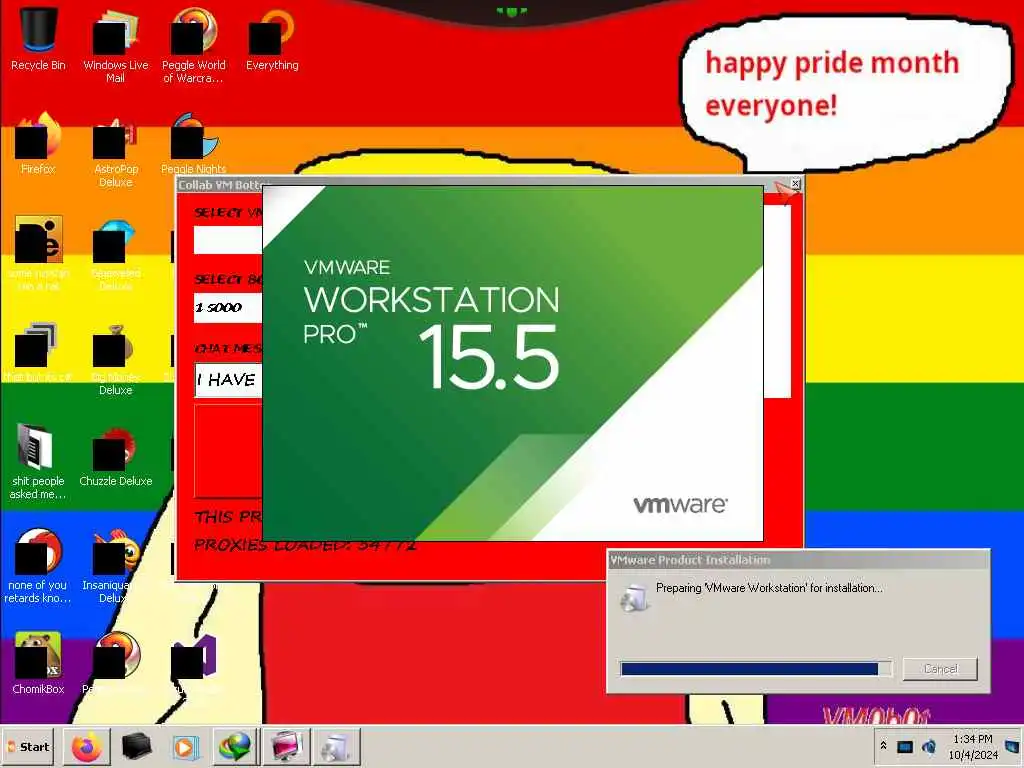This screenshot has height=768, width=1024.
Task: Click the taskbar clock showing 1:34 PM
Action: tap(972, 746)
